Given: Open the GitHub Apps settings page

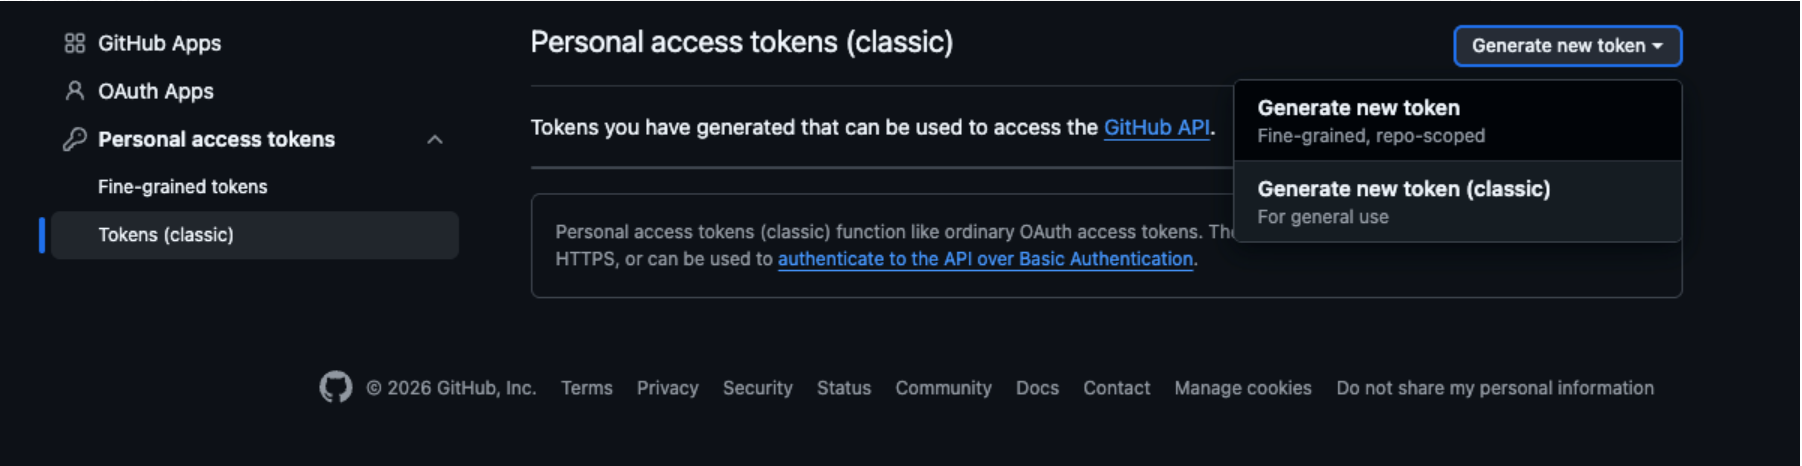Looking at the screenshot, I should (159, 43).
